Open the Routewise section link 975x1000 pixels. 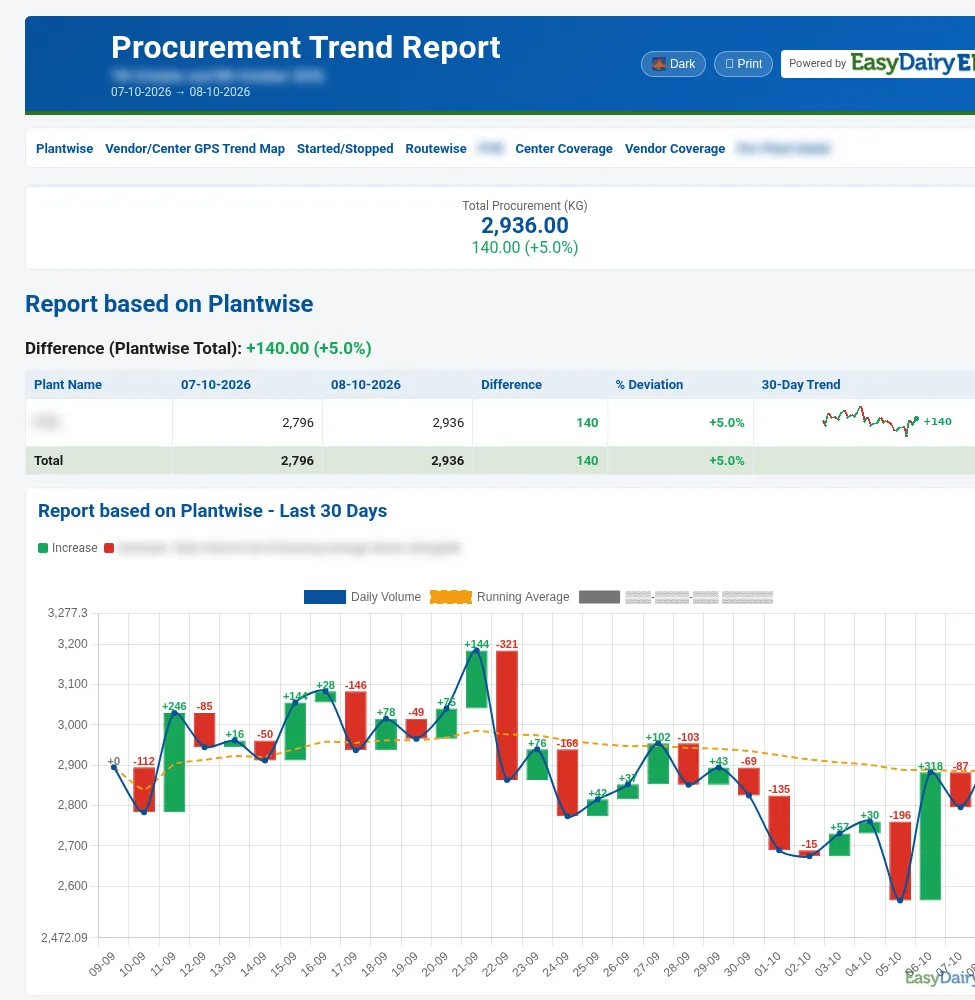coord(436,149)
